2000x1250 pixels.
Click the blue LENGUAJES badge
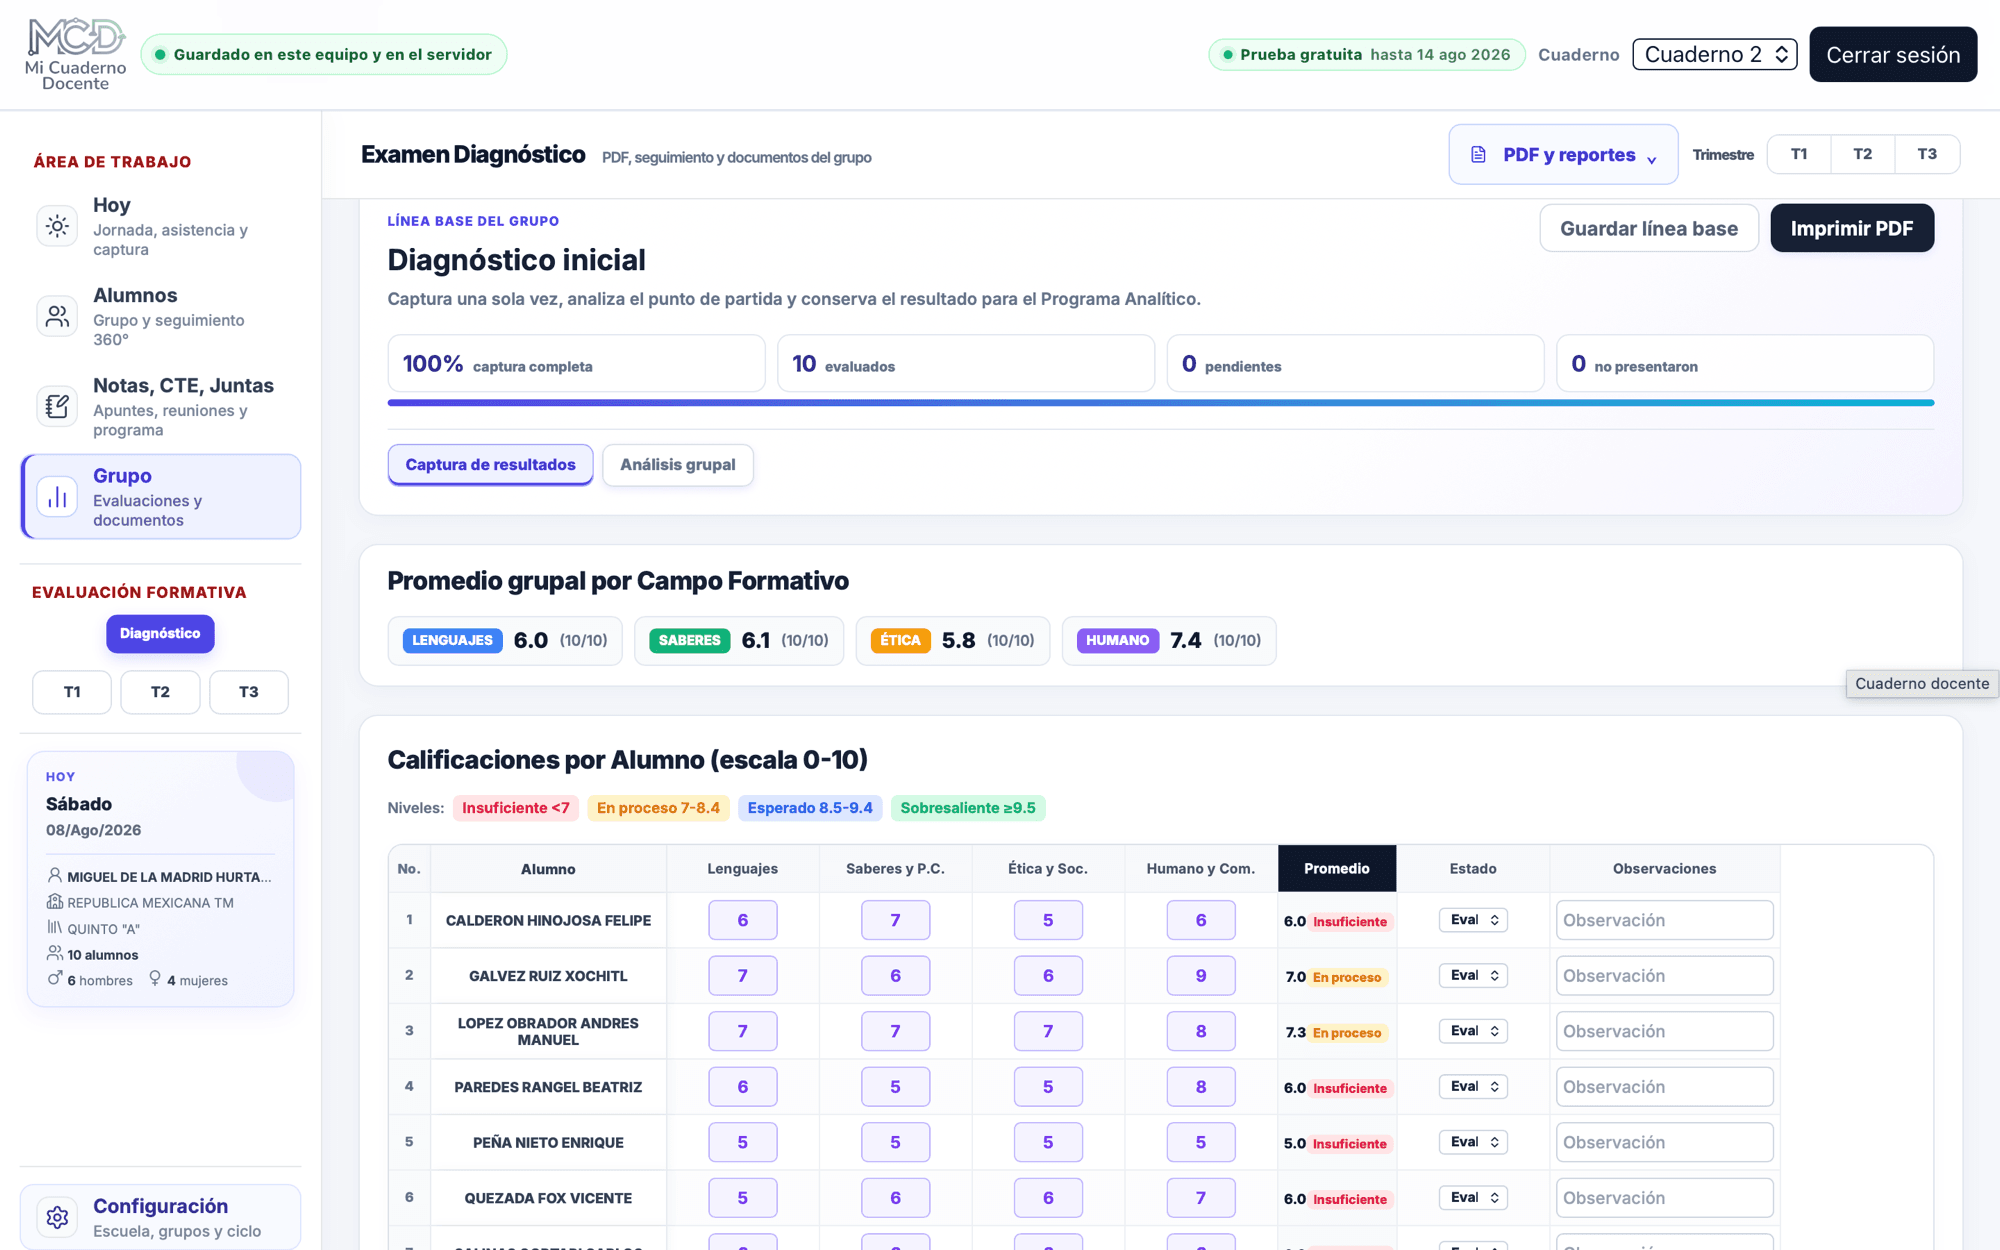click(453, 641)
